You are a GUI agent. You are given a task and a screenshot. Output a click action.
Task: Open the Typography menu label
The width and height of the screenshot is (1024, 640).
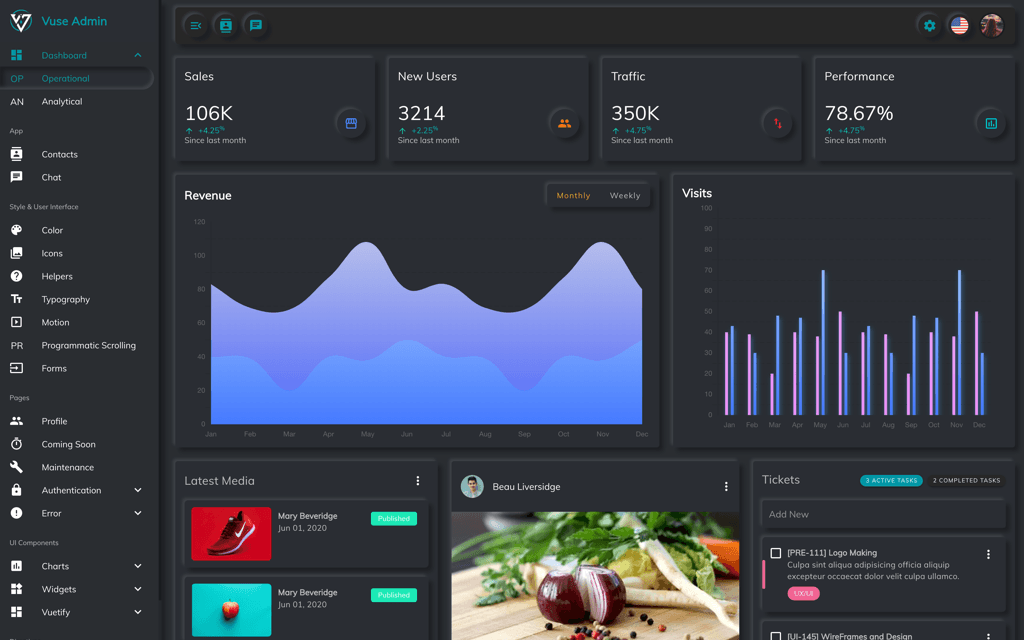65,299
